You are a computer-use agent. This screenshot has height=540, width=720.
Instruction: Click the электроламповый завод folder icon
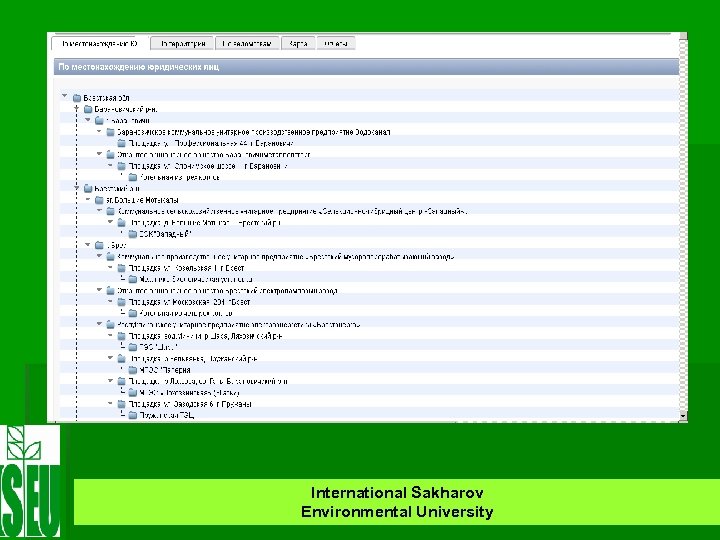pos(111,291)
